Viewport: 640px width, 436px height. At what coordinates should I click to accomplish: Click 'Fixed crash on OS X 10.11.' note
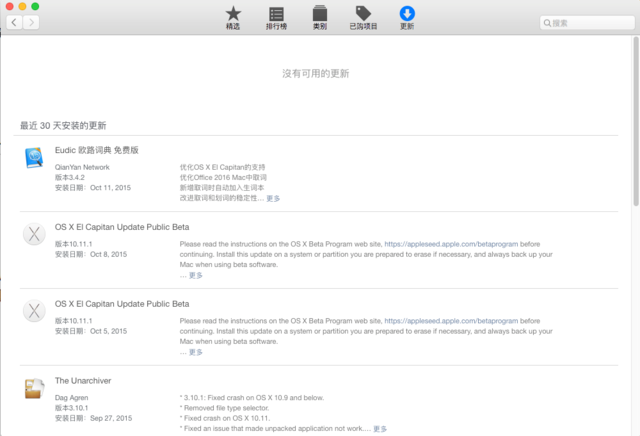(225, 418)
